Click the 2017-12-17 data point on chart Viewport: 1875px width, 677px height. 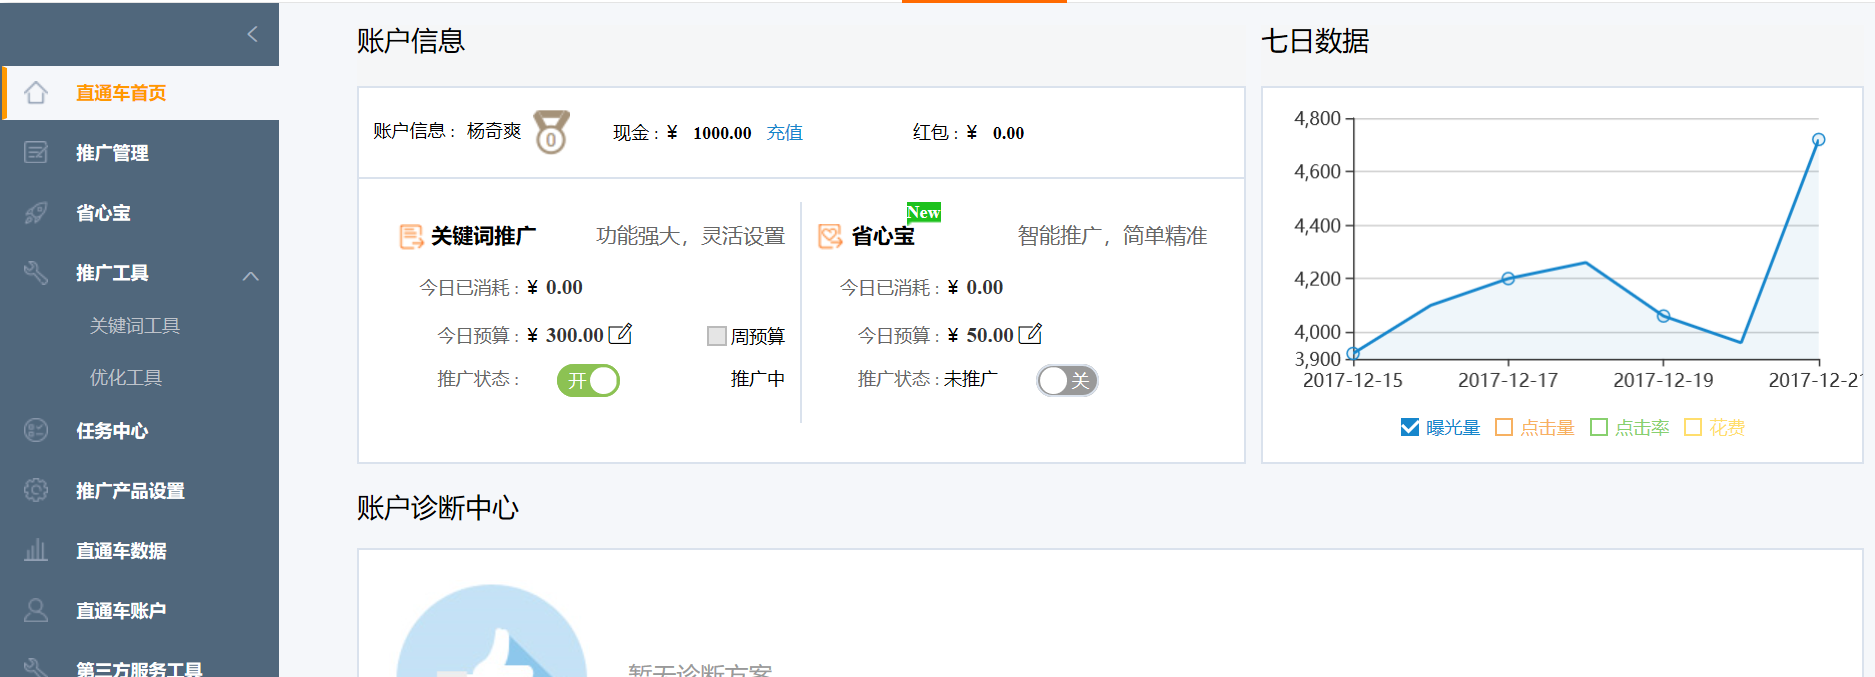[x=1508, y=279]
